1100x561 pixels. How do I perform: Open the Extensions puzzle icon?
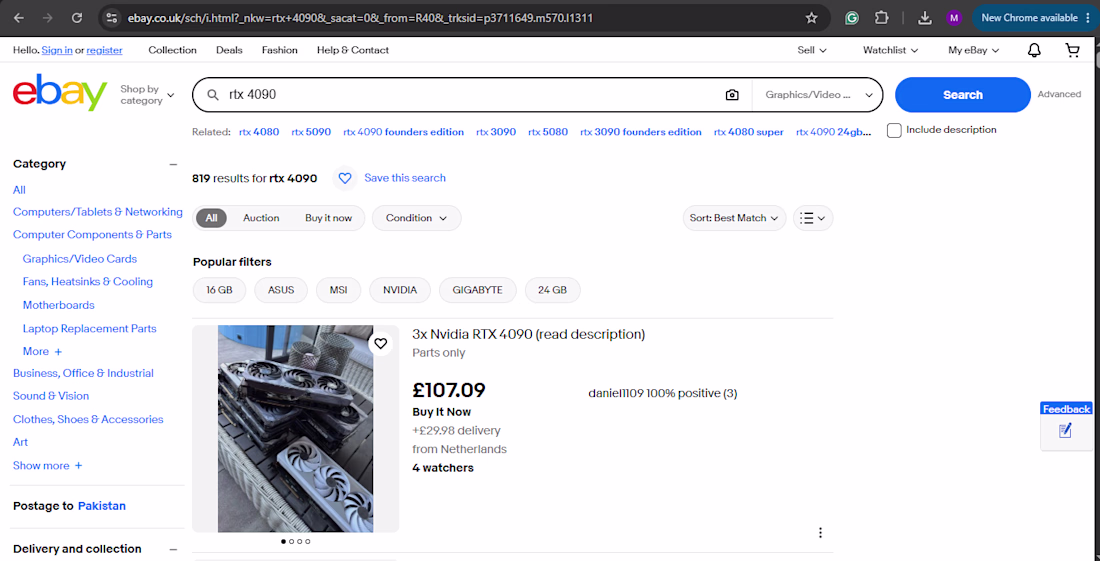[x=882, y=18]
